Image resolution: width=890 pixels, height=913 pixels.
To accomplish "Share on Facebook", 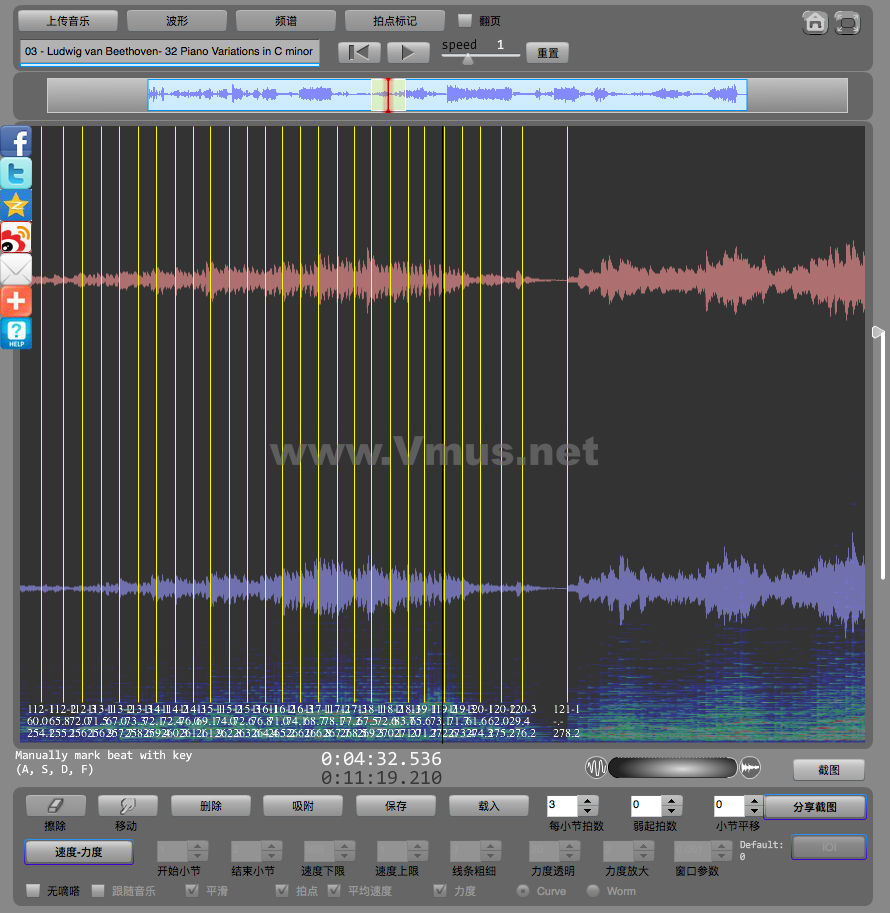I will point(16,141).
